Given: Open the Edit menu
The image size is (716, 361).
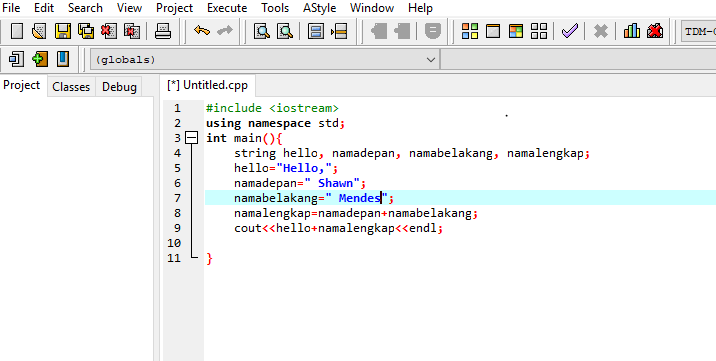Looking at the screenshot, I should [44, 8].
